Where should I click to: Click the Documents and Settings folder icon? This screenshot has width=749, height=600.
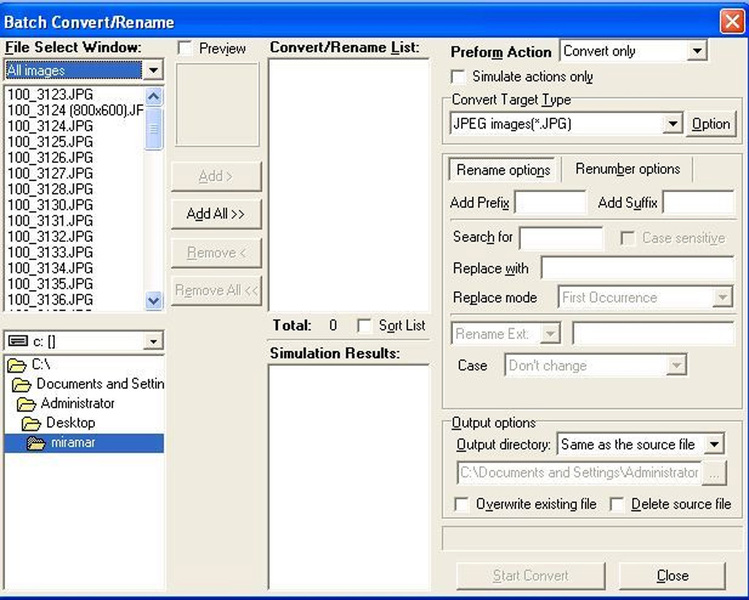tap(21, 385)
